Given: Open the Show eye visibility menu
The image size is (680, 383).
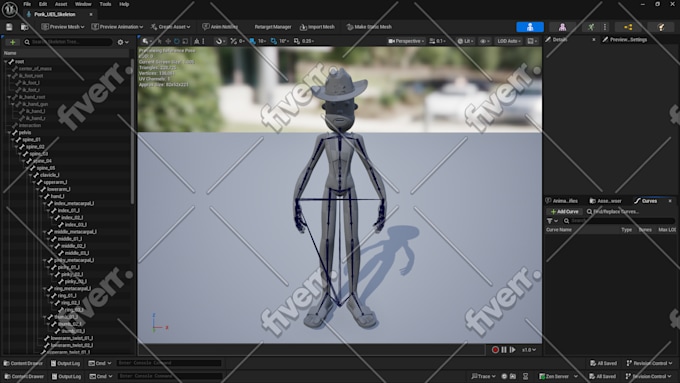Looking at the screenshot, I should (484, 41).
